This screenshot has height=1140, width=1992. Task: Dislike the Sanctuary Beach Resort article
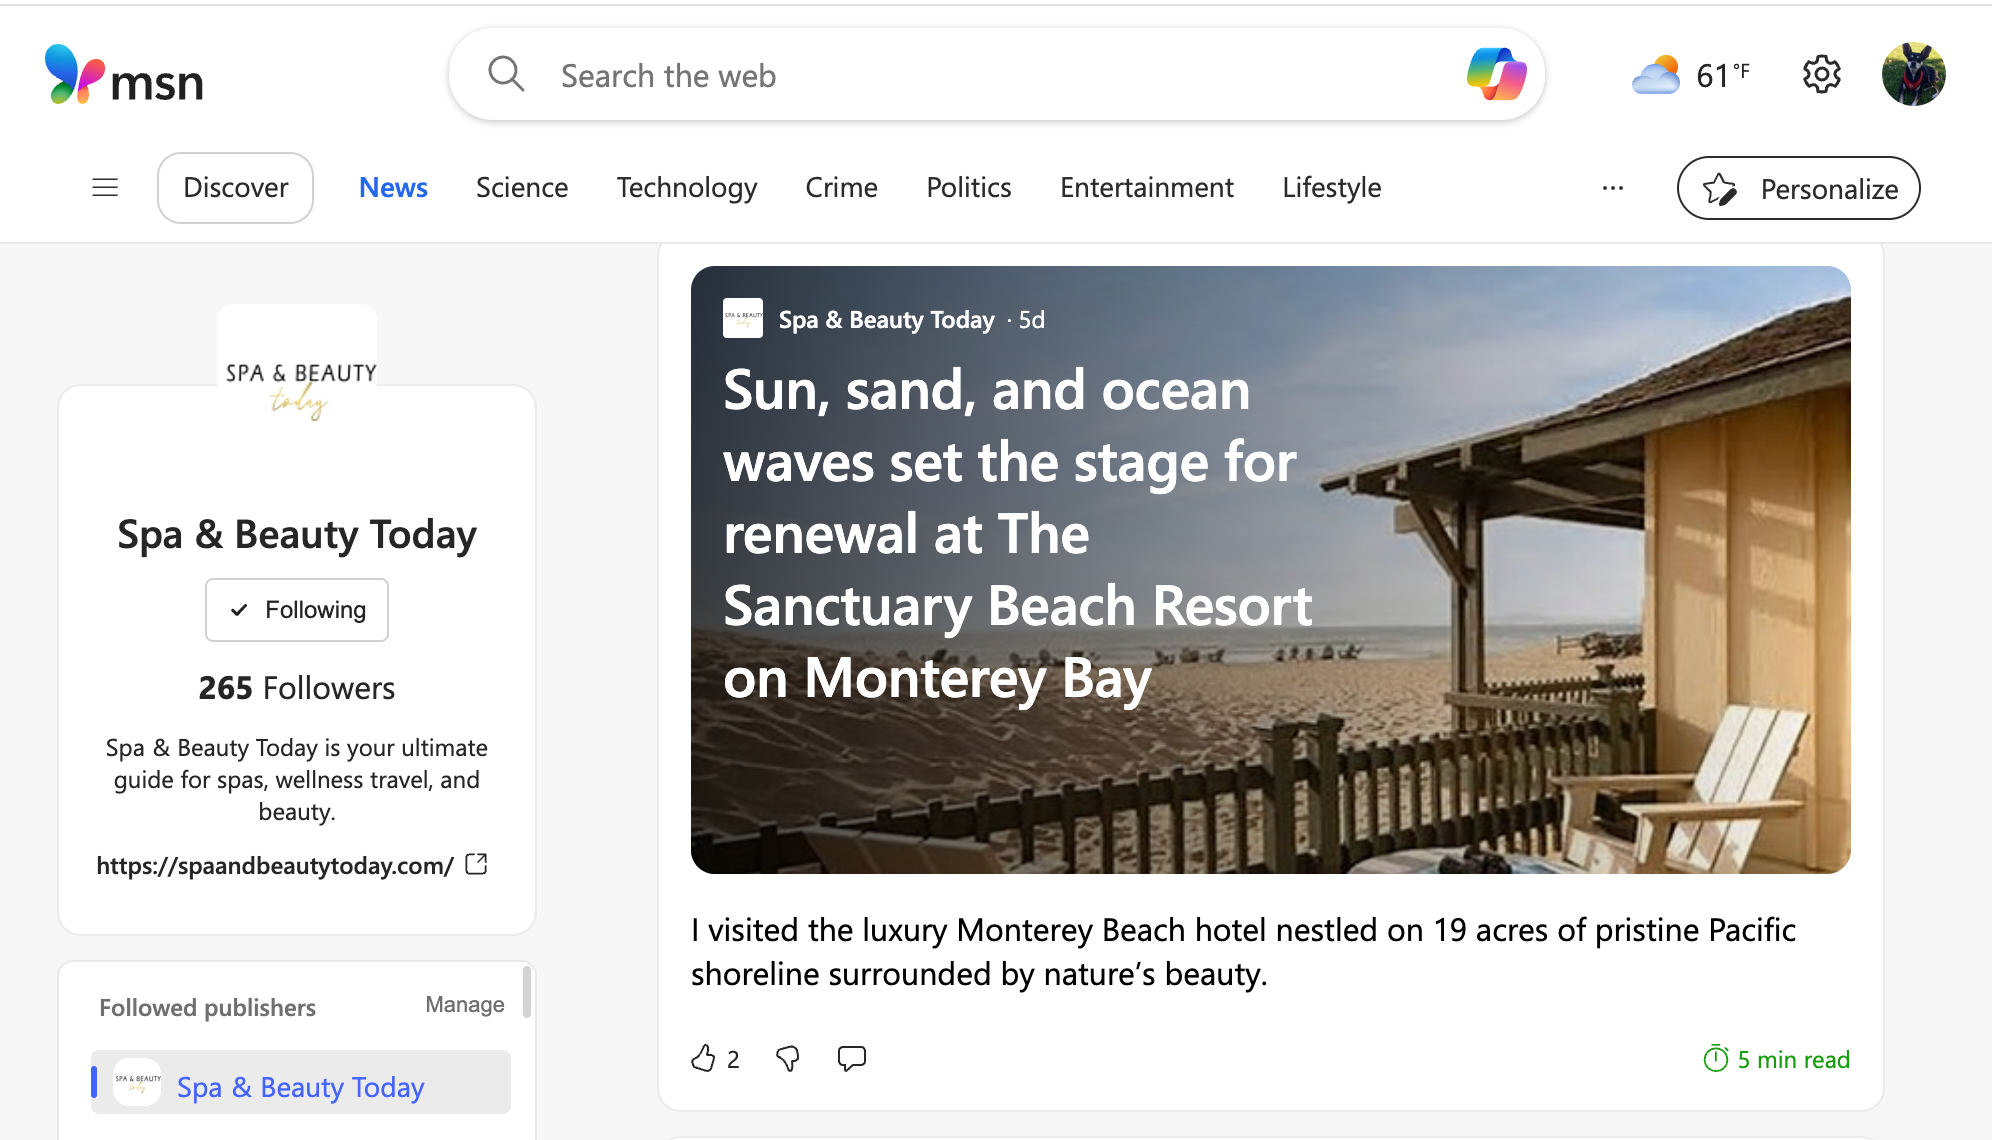click(788, 1058)
